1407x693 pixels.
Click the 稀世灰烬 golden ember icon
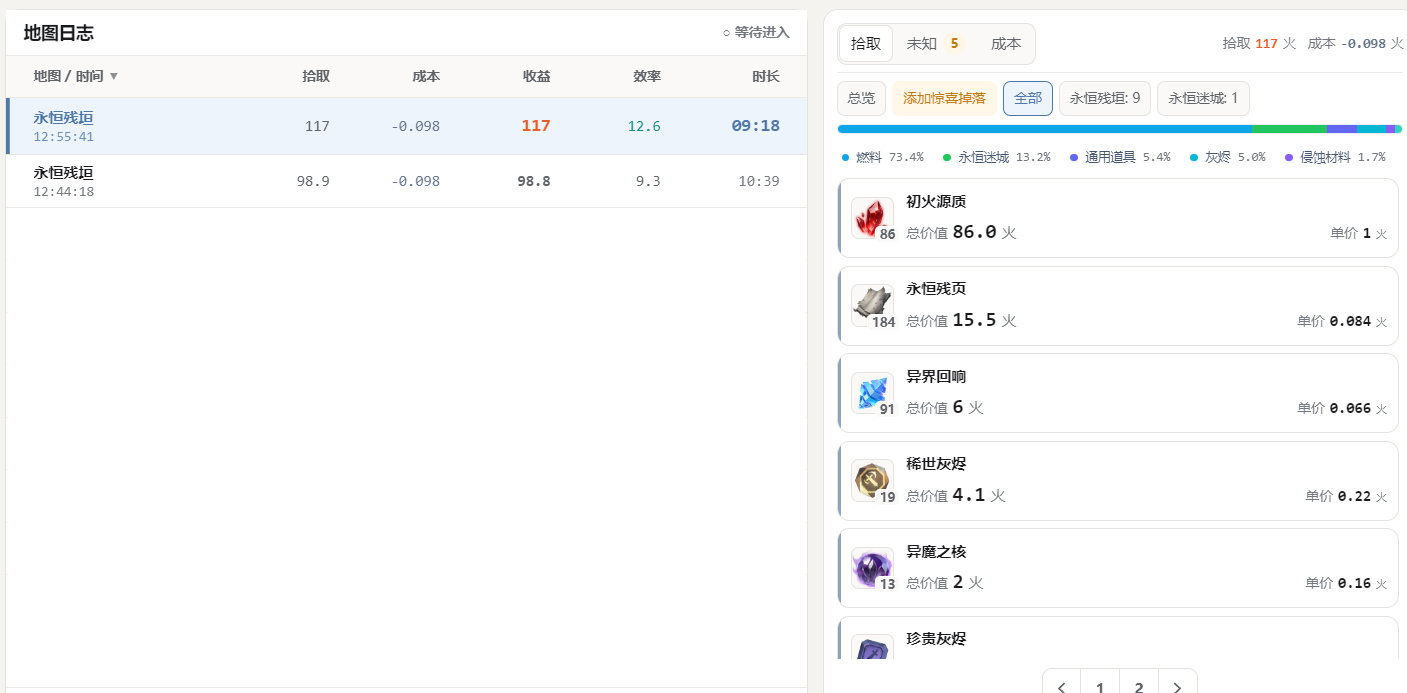click(872, 481)
